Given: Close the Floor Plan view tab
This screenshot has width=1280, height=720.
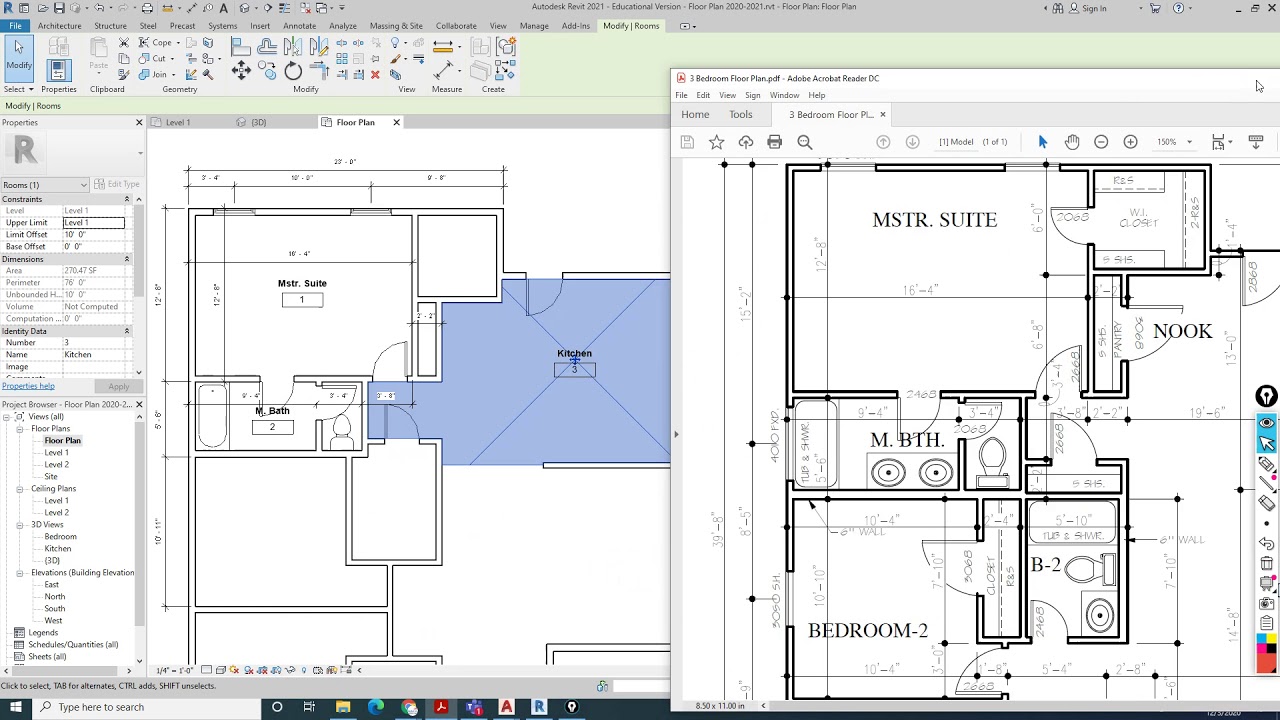Looking at the screenshot, I should [x=396, y=122].
